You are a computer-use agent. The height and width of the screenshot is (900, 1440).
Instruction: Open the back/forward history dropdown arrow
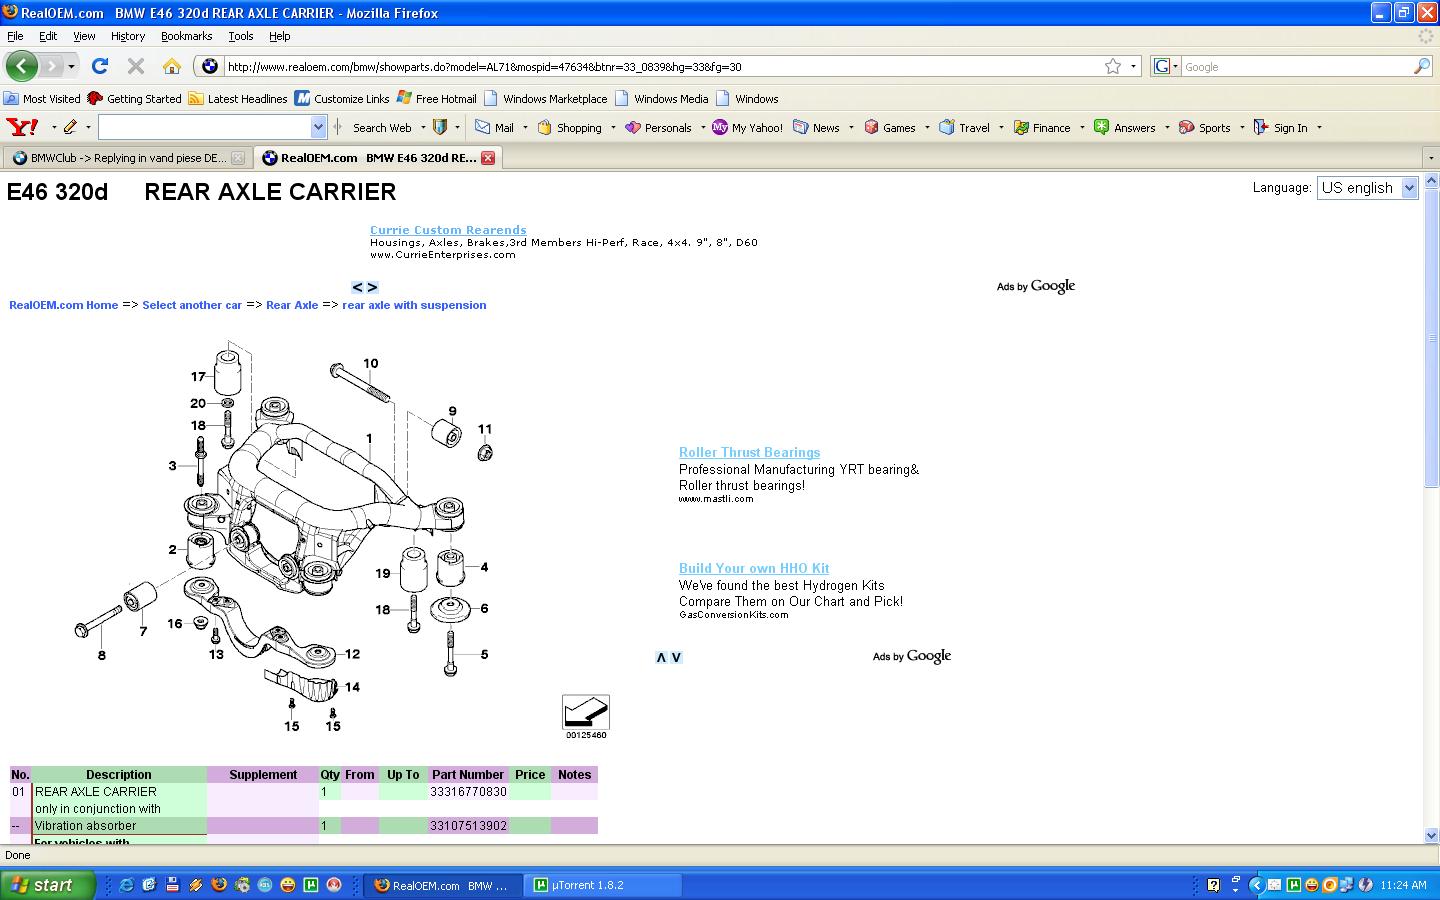pyautogui.click(x=71, y=66)
